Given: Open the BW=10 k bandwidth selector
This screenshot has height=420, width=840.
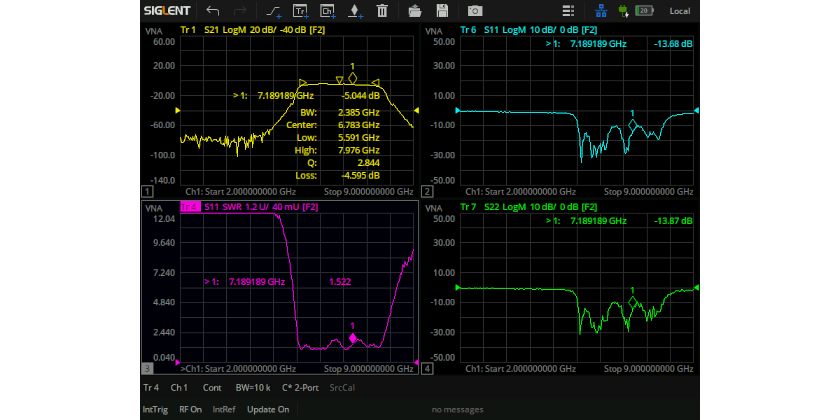Looking at the screenshot, I should 251,387.
